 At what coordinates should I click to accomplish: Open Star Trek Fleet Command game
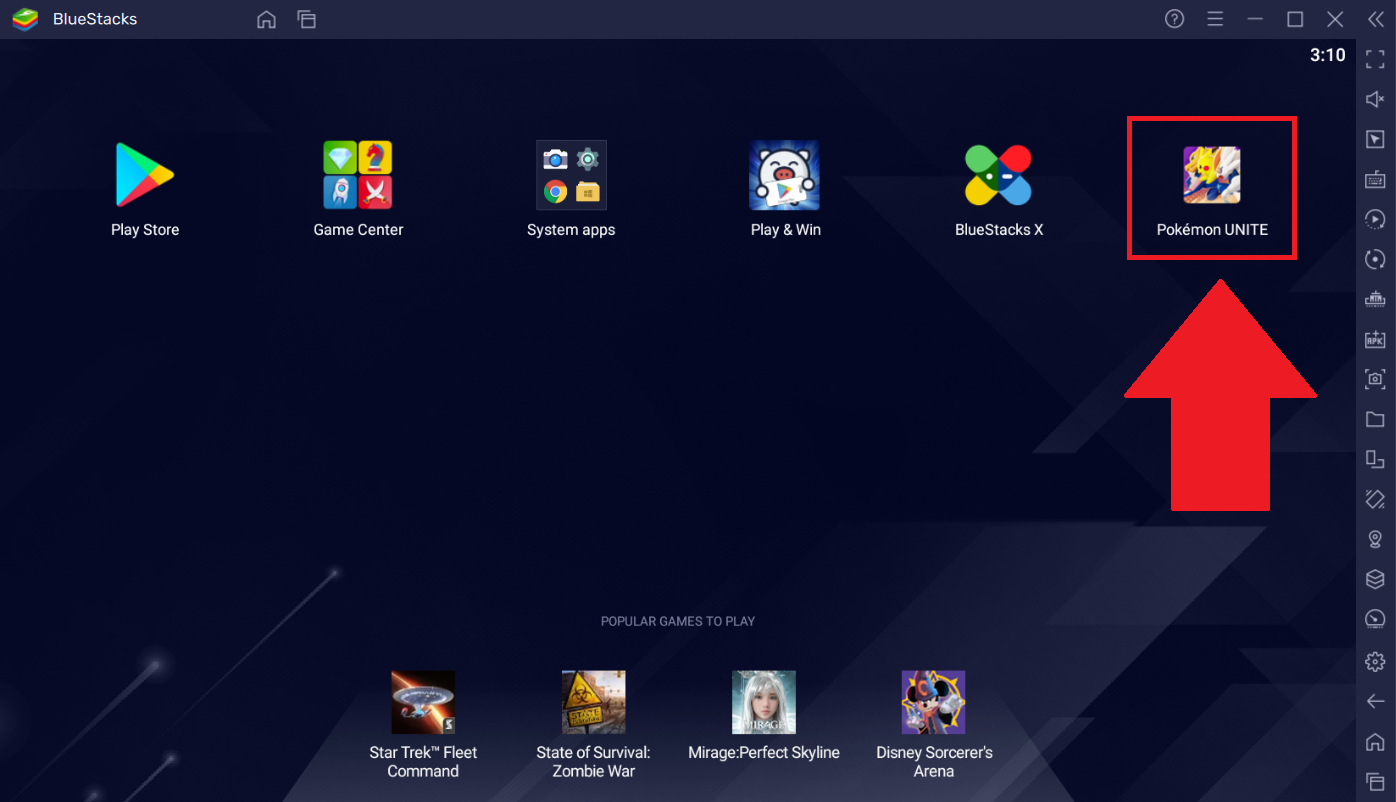(423, 702)
